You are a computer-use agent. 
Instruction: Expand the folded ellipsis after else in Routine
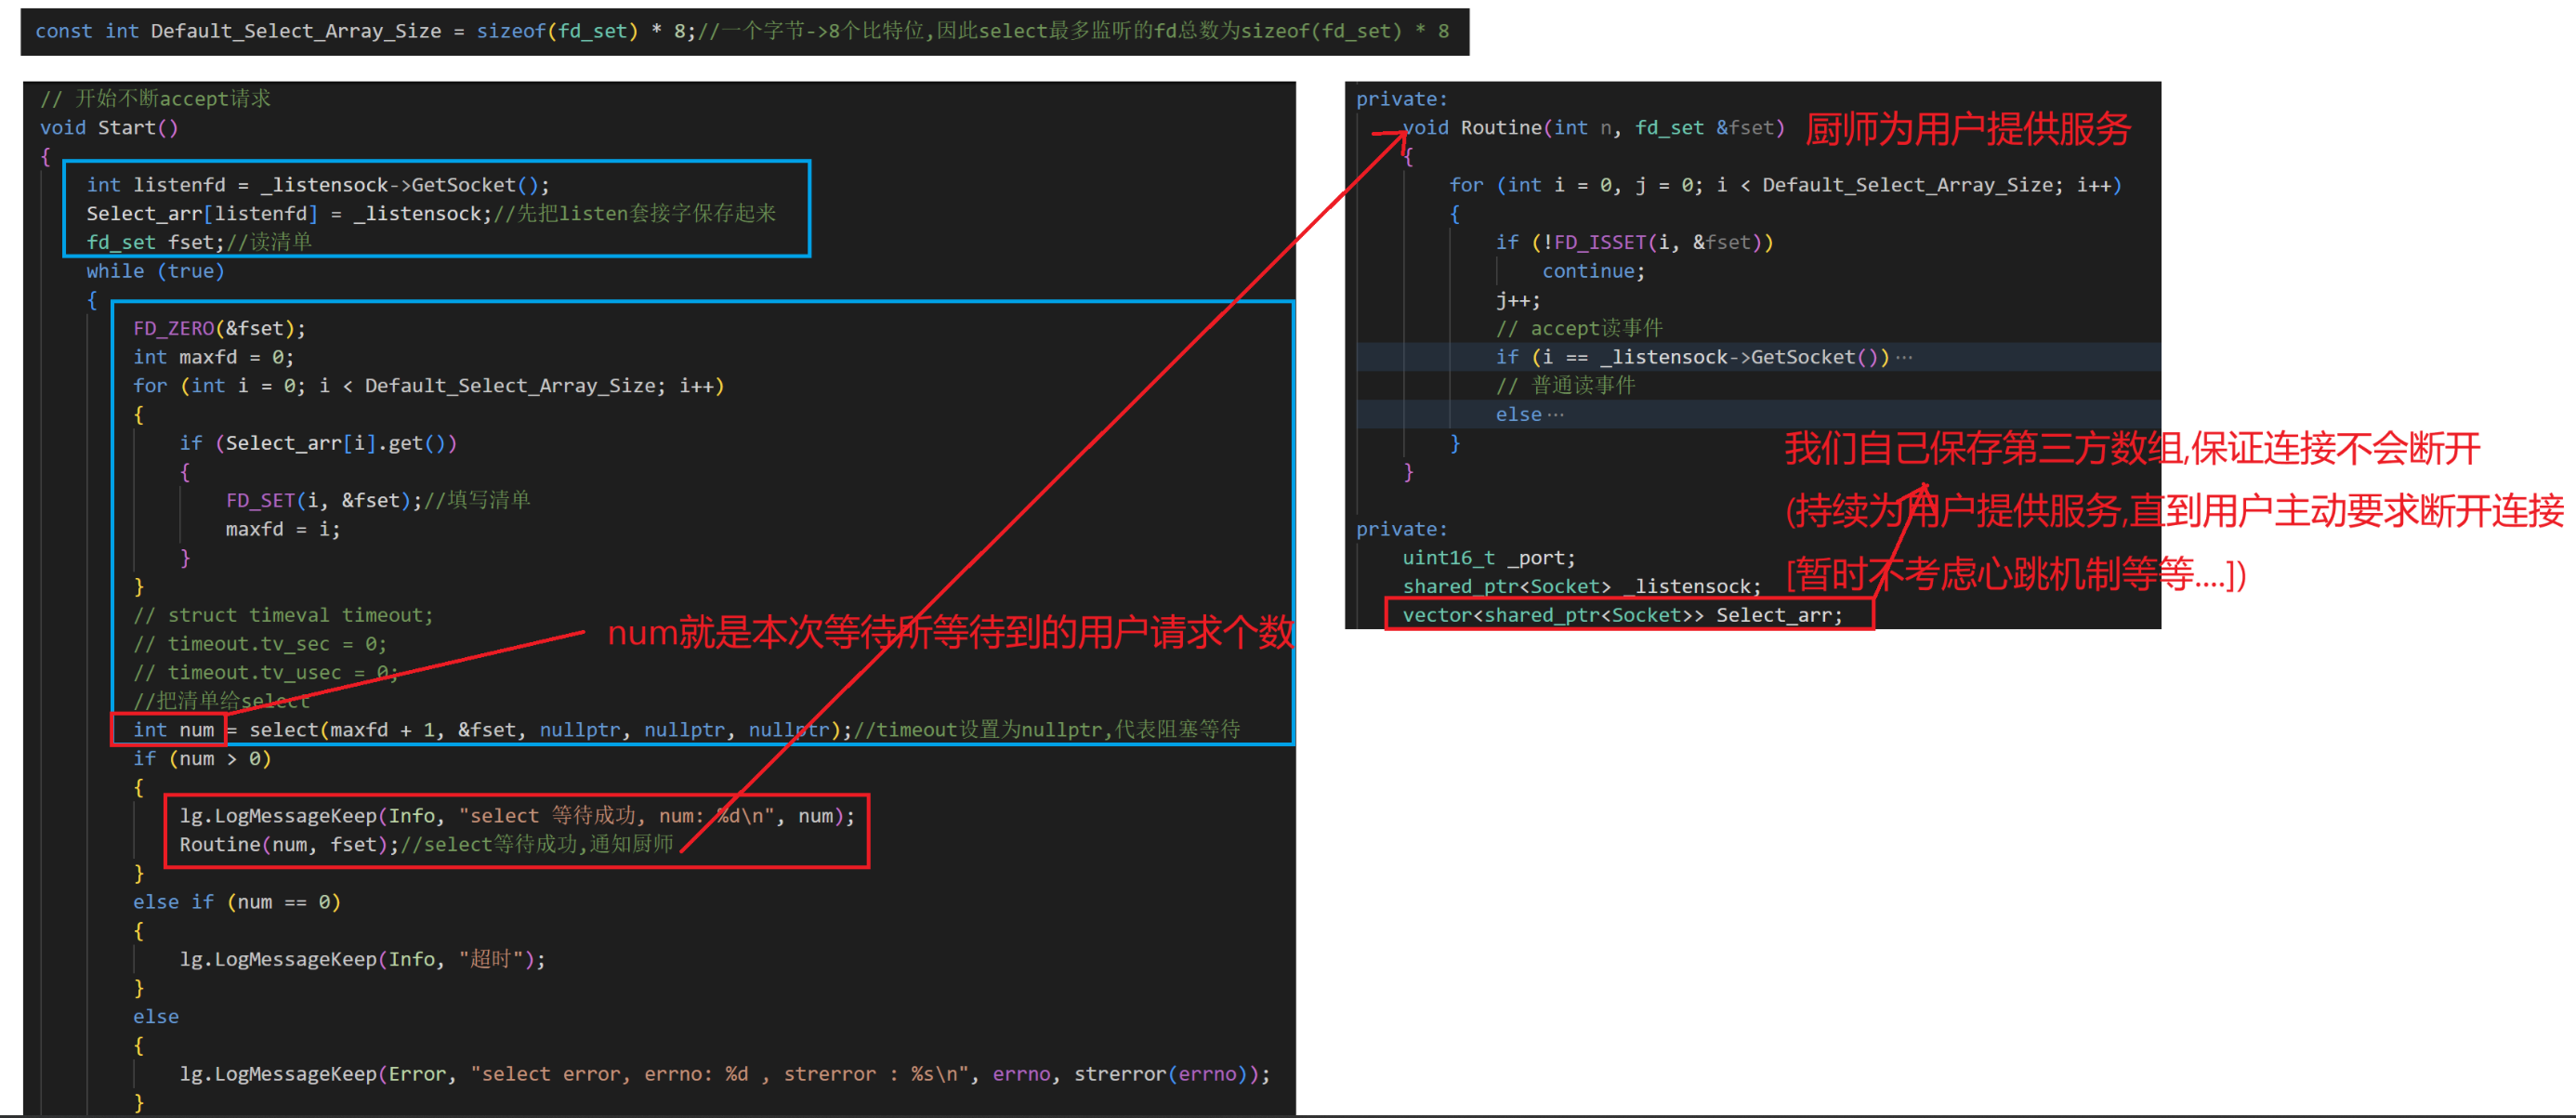click(1555, 415)
